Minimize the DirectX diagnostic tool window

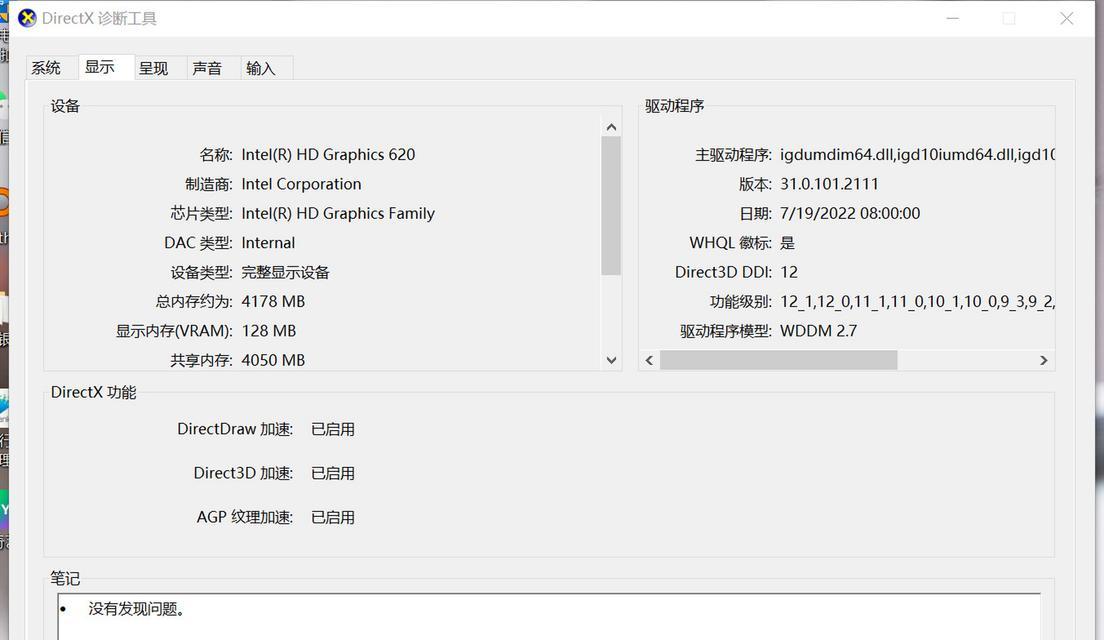(953, 18)
